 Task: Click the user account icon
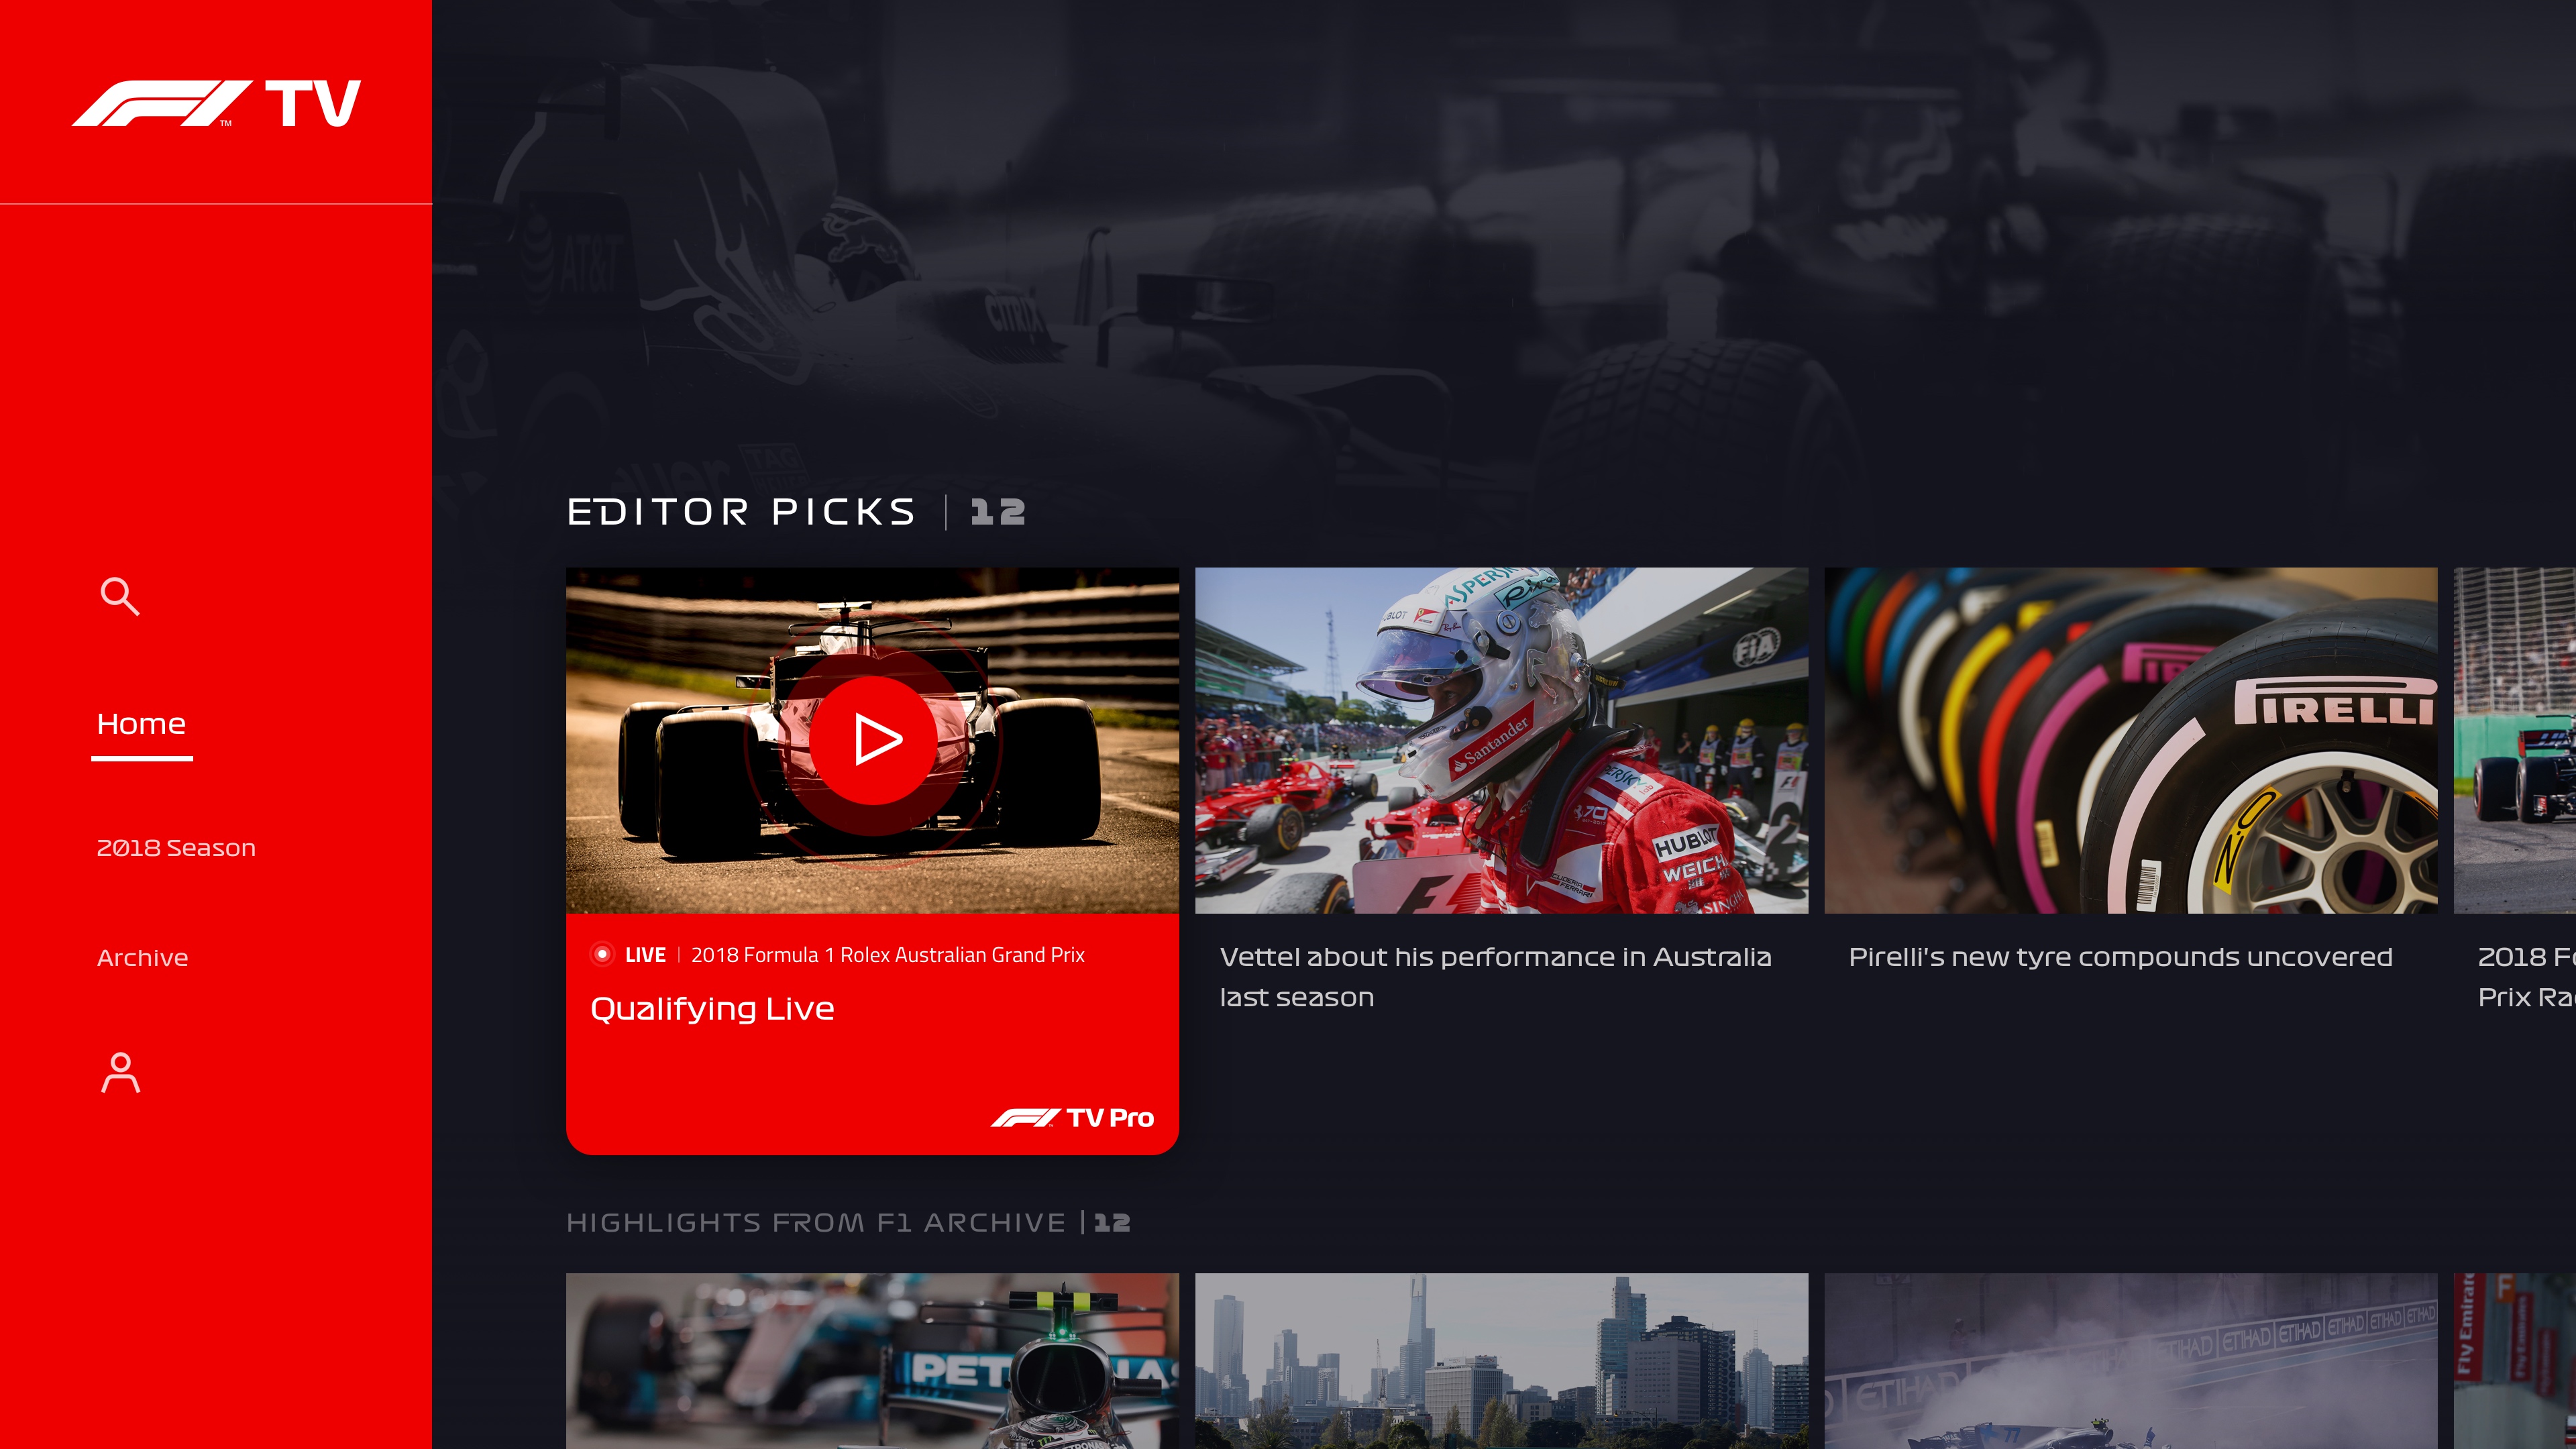pyautogui.click(x=120, y=1071)
